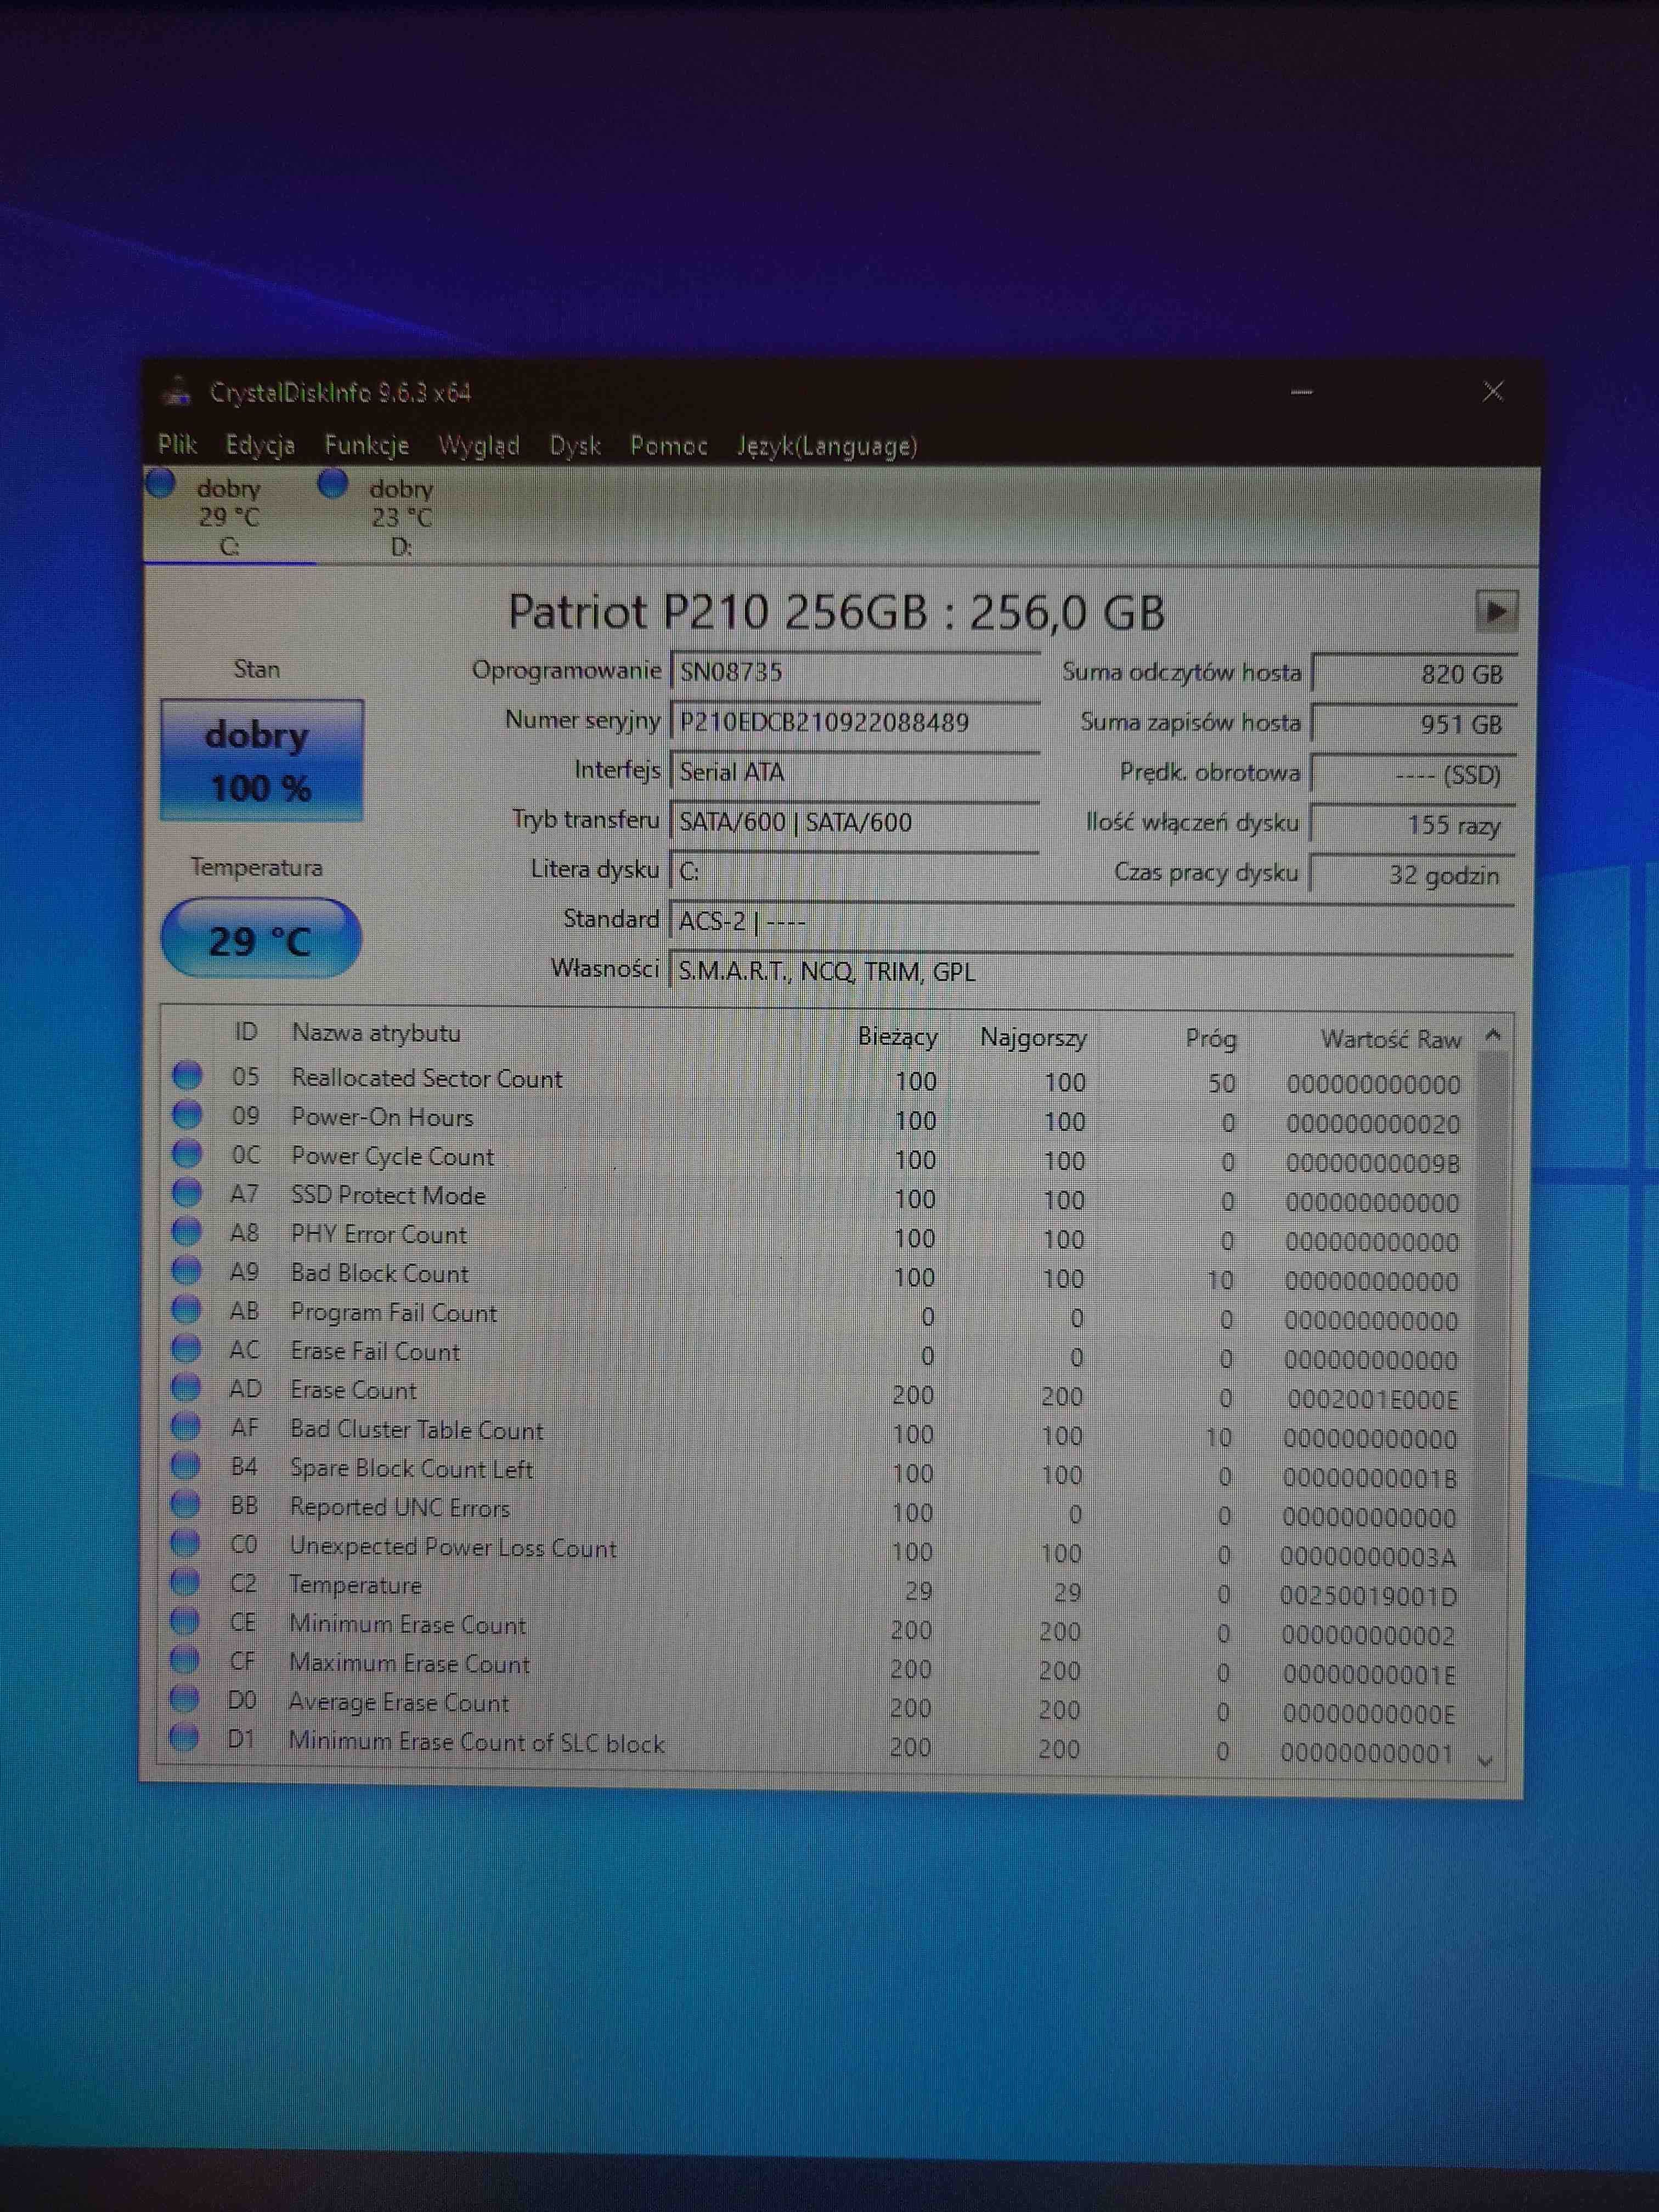Click the 820 GB host reads value

pos(1414,674)
